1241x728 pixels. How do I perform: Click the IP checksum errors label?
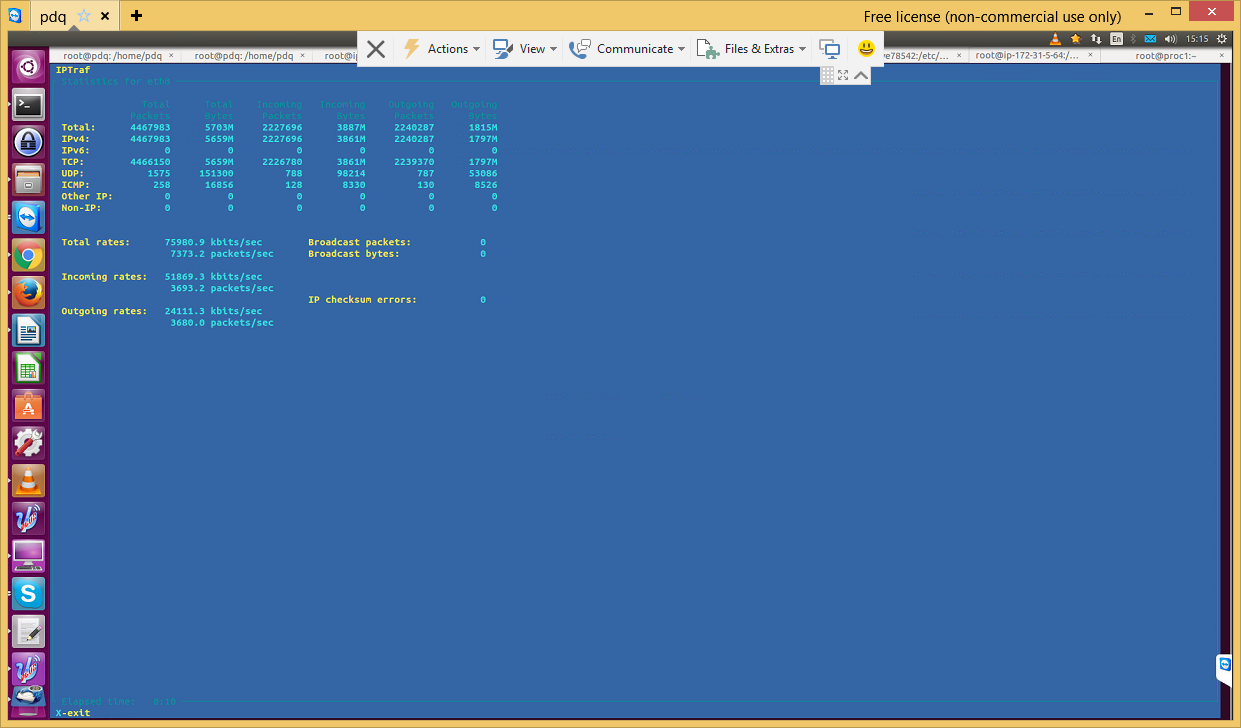[x=363, y=300]
